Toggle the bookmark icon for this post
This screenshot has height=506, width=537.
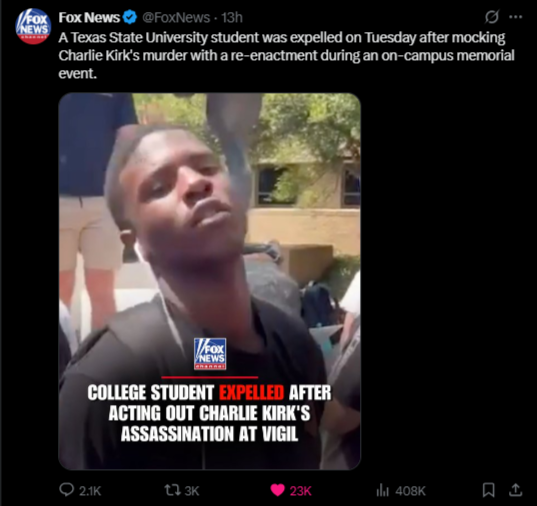click(488, 490)
